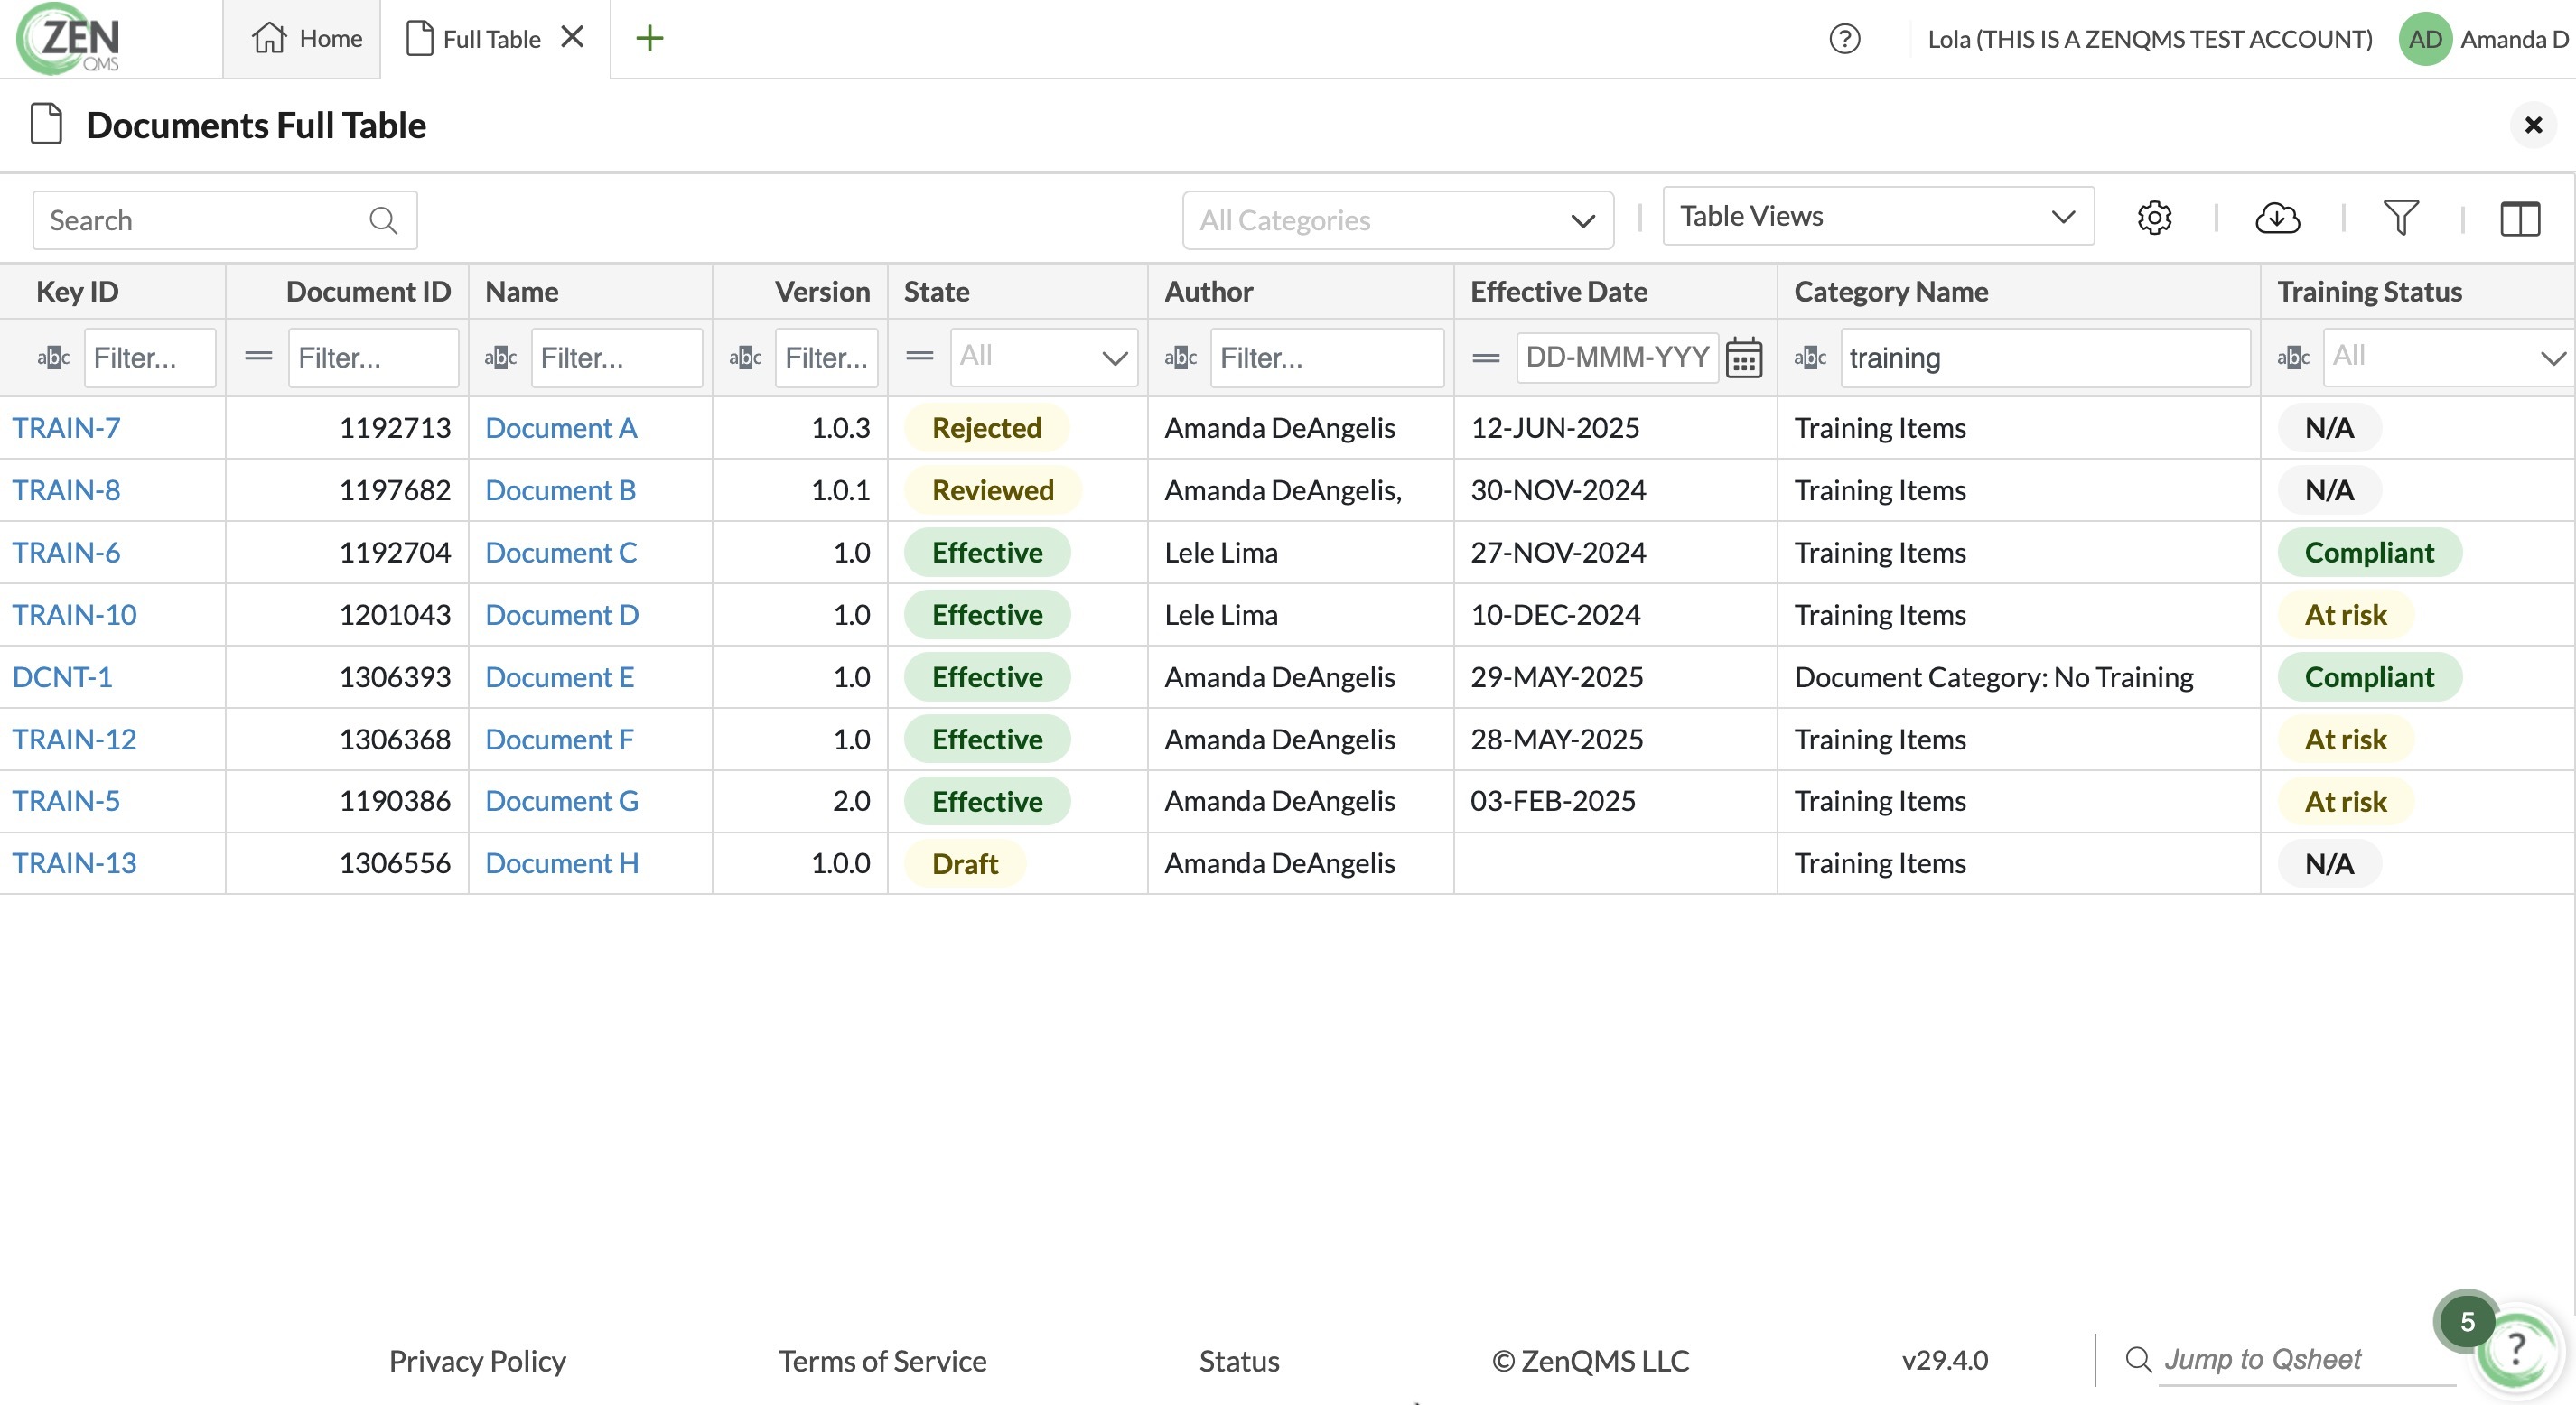Screen dimensions: 2576x1405
Task: Open the calendar icon for Effective Date filter
Action: [1744, 357]
